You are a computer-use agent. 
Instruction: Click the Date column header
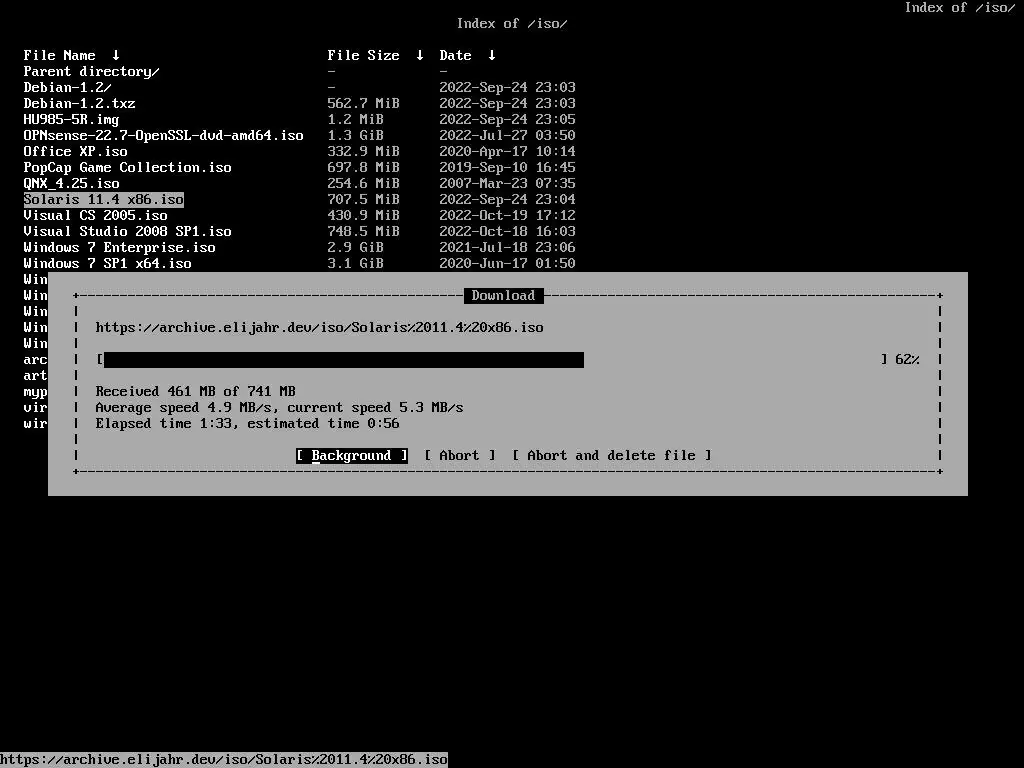click(455, 56)
